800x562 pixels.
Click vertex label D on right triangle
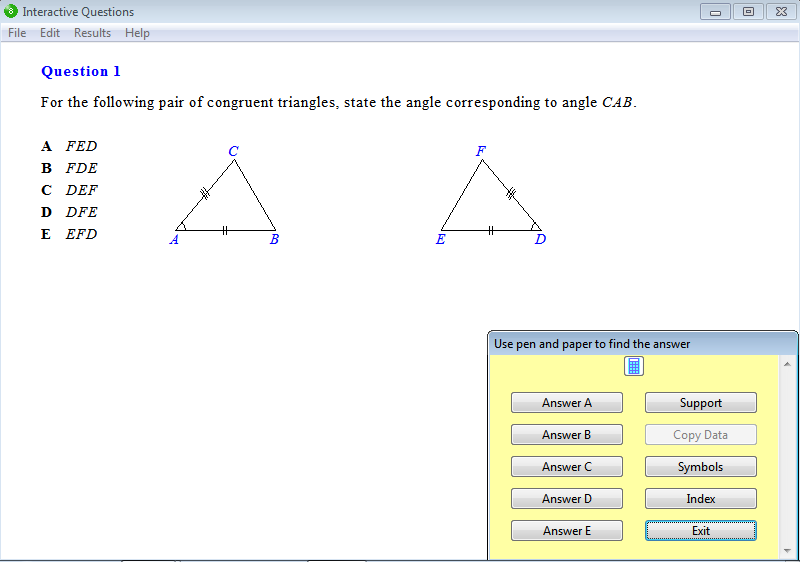pos(540,239)
